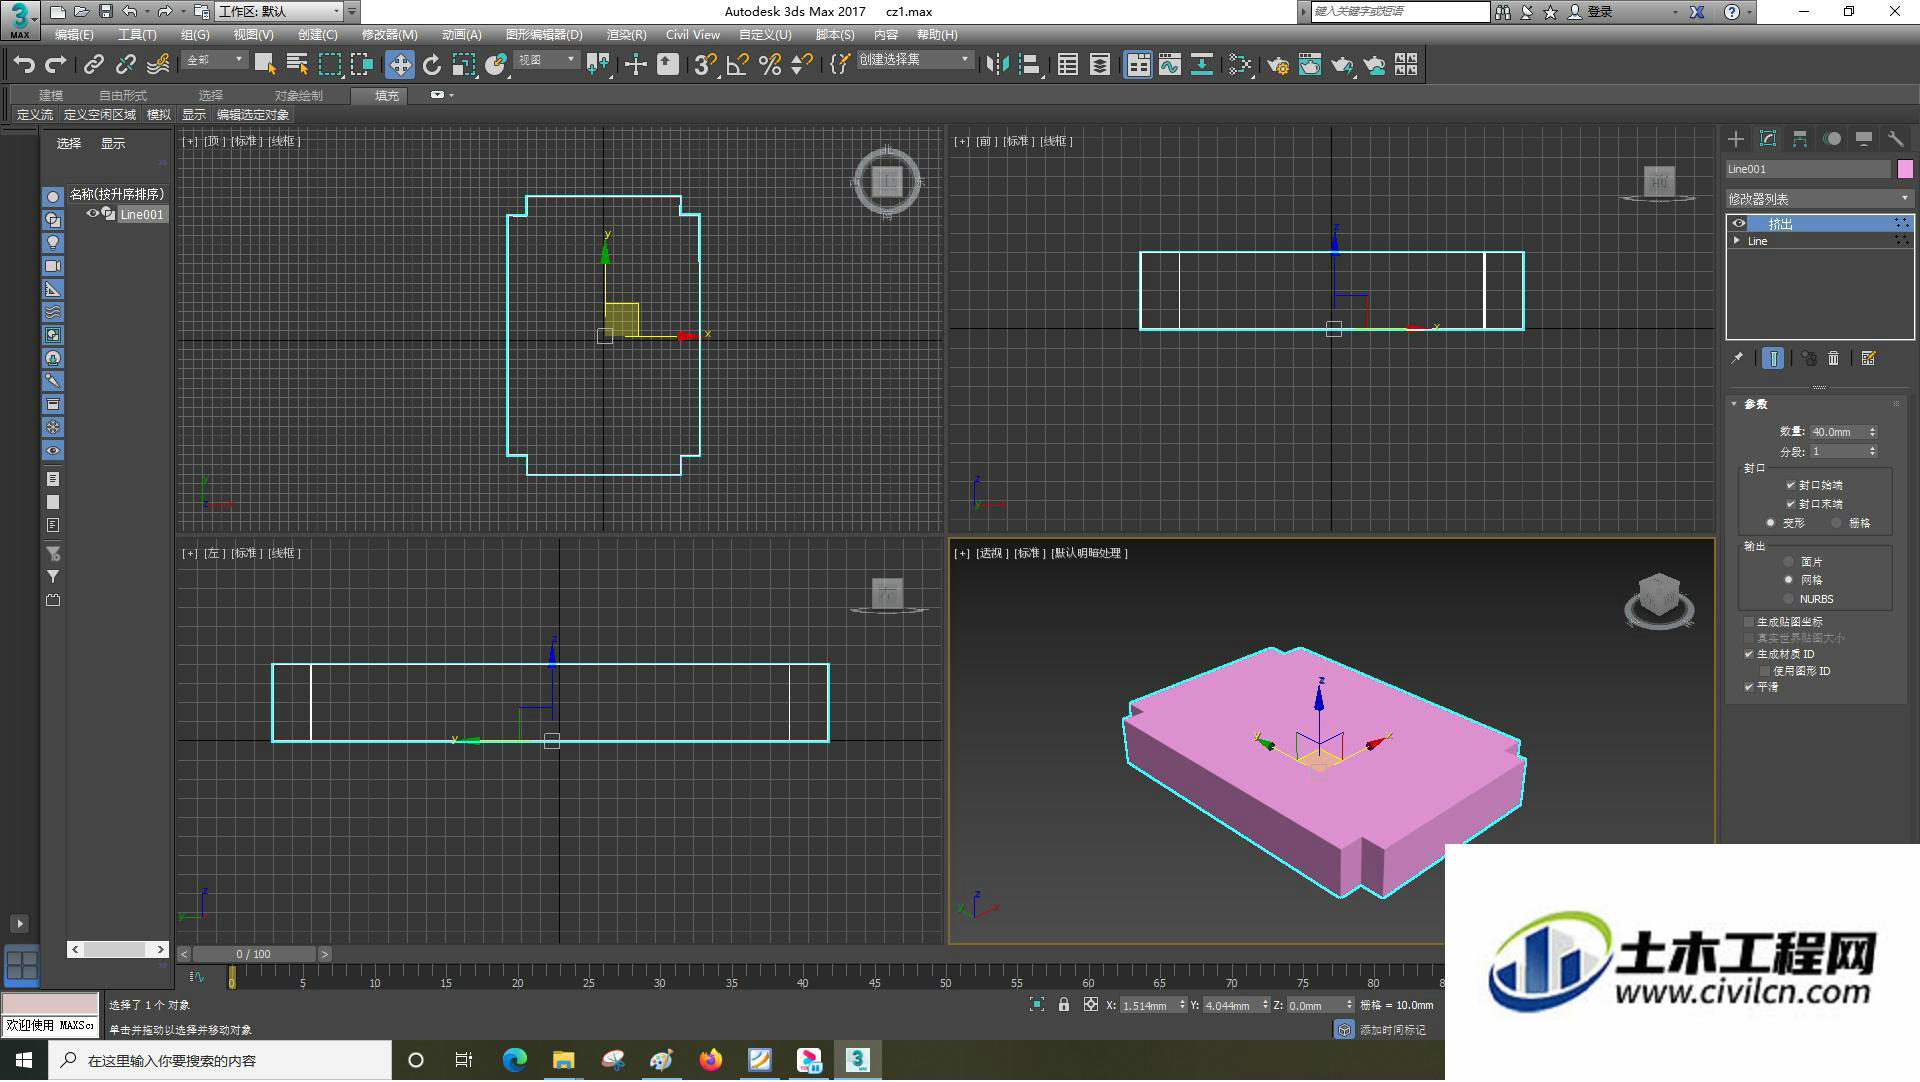Open the Modify command panel tab
The image size is (1920, 1082).
click(x=1768, y=139)
